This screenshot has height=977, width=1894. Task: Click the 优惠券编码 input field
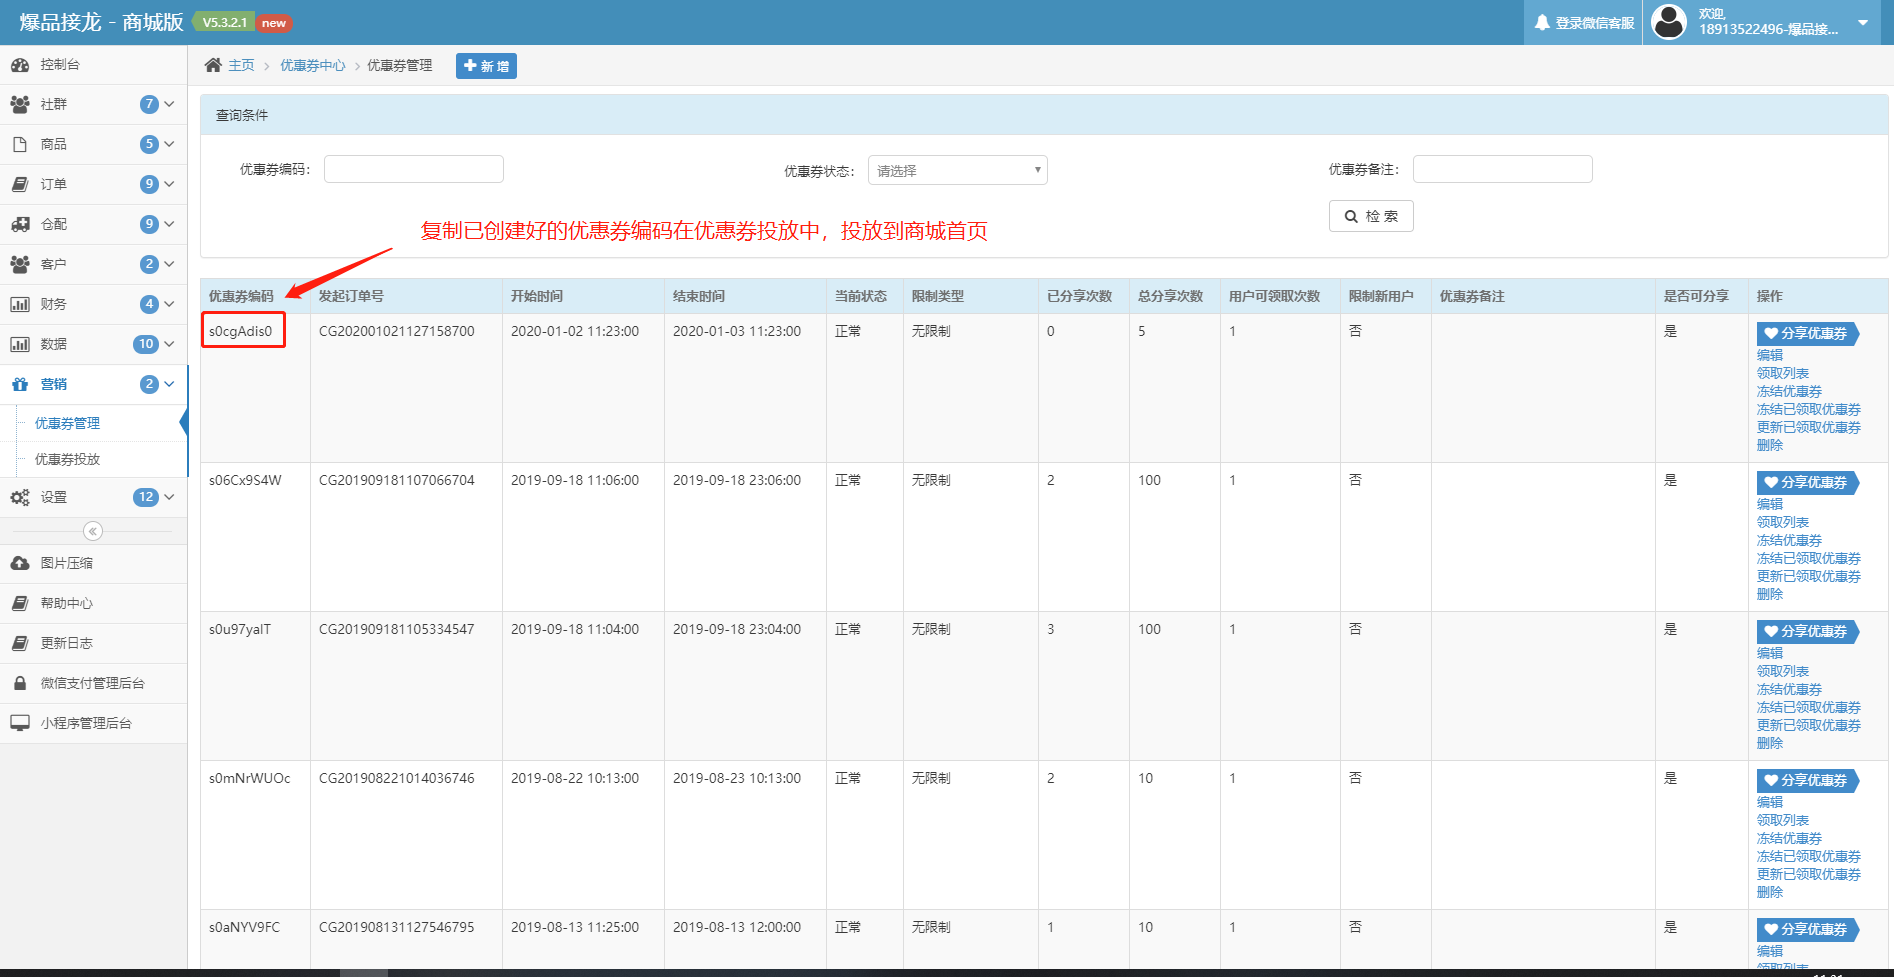tap(414, 169)
